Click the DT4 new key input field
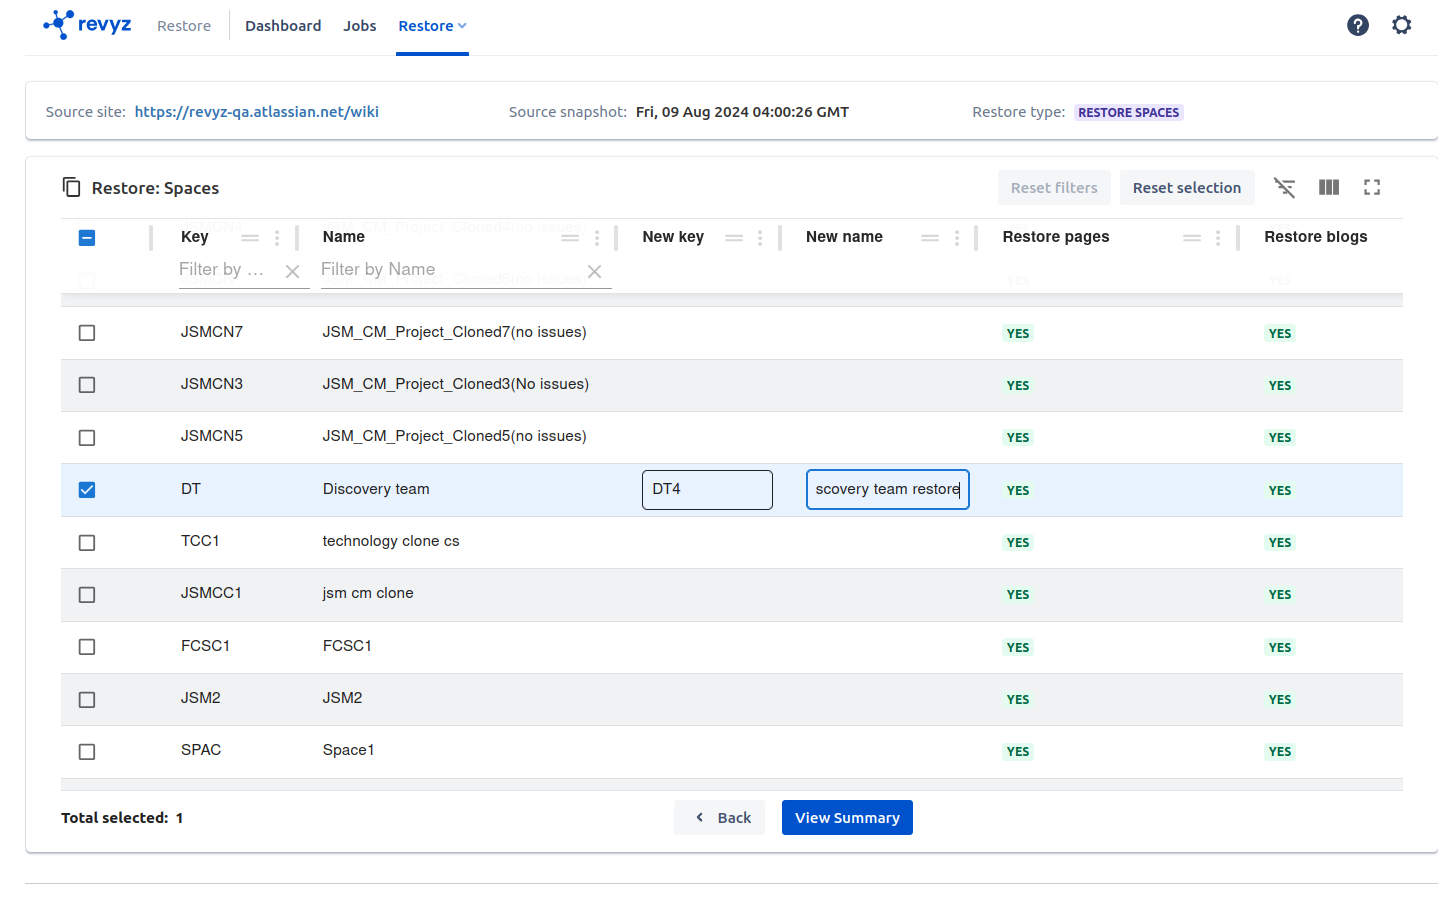The width and height of the screenshot is (1456, 906). [706, 490]
